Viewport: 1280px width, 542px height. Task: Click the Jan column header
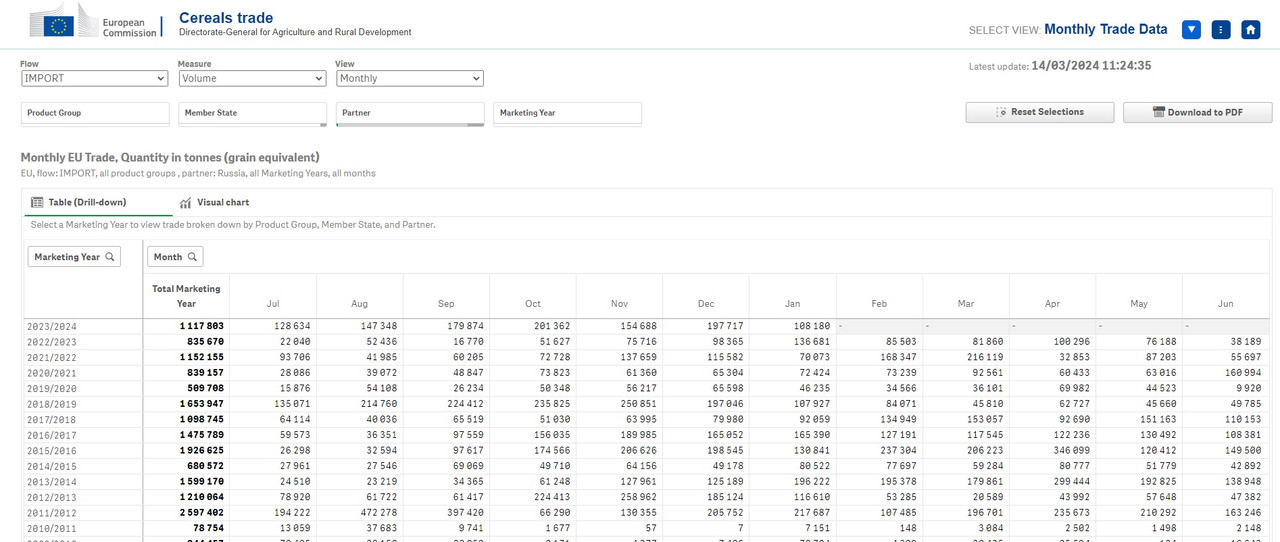pos(792,303)
